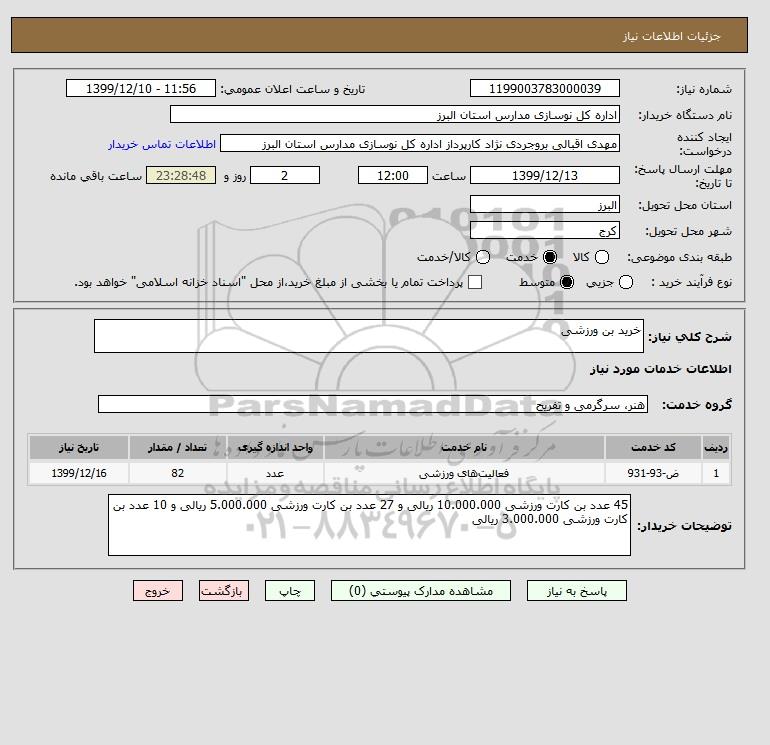Click the واحد اندازه گیری column header

click(275, 447)
